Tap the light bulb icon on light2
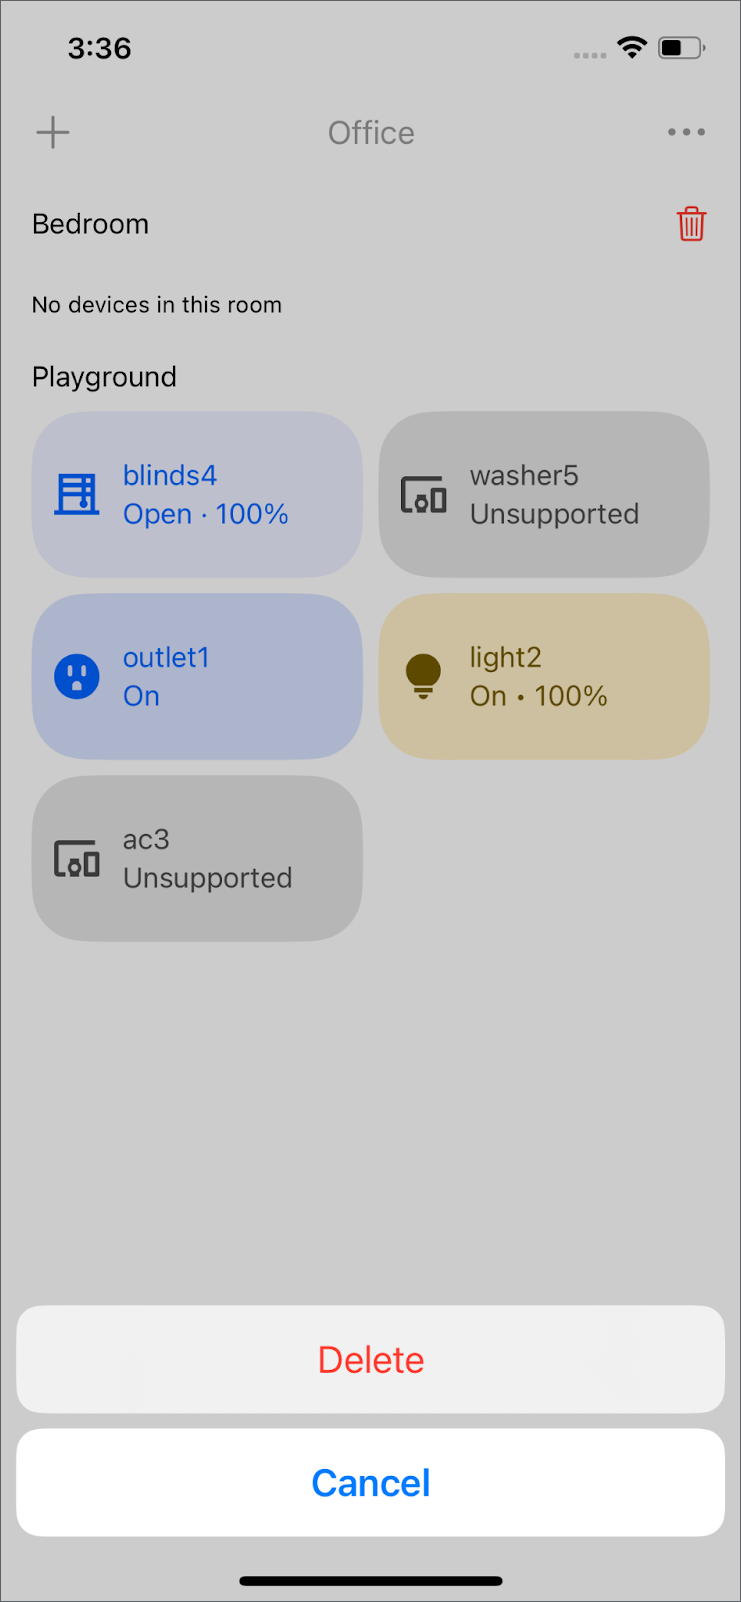Screen dimensions: 741x1602 [x=423, y=676]
